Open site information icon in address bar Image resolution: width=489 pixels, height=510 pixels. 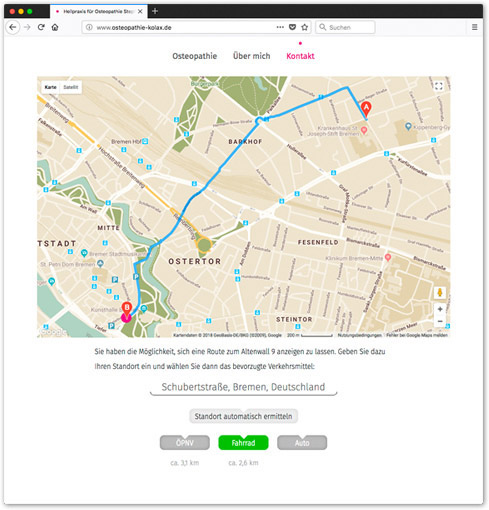tap(89, 27)
